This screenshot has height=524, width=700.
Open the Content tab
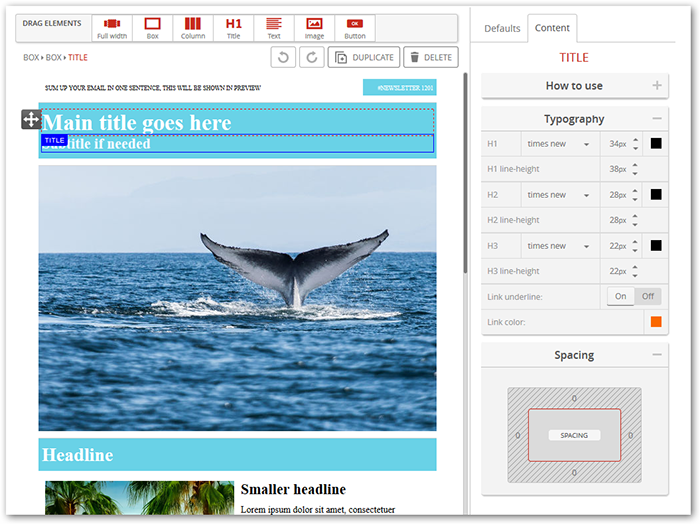[552, 28]
